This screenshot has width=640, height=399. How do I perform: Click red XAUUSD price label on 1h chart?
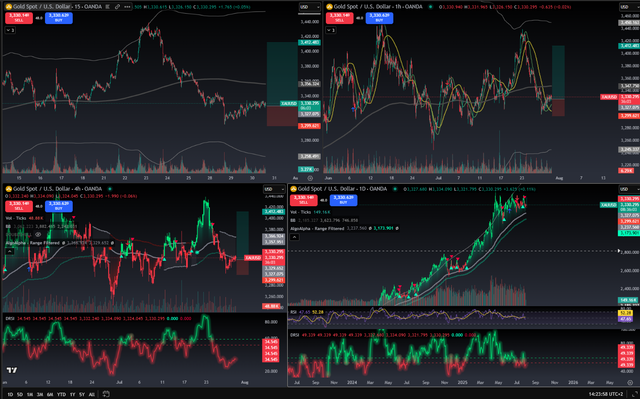coord(609,97)
